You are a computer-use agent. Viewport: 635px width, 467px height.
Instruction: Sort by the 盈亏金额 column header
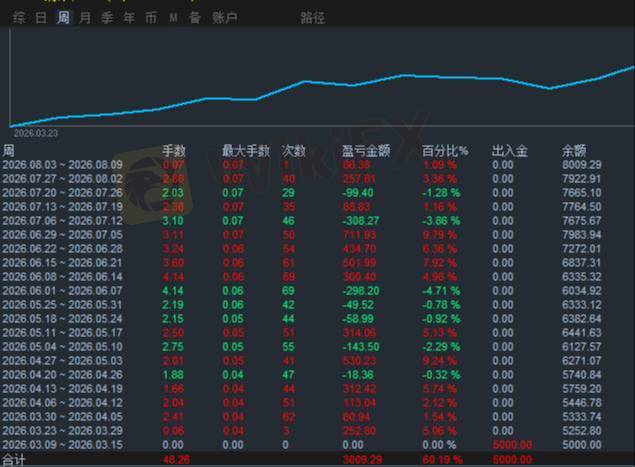click(366, 151)
